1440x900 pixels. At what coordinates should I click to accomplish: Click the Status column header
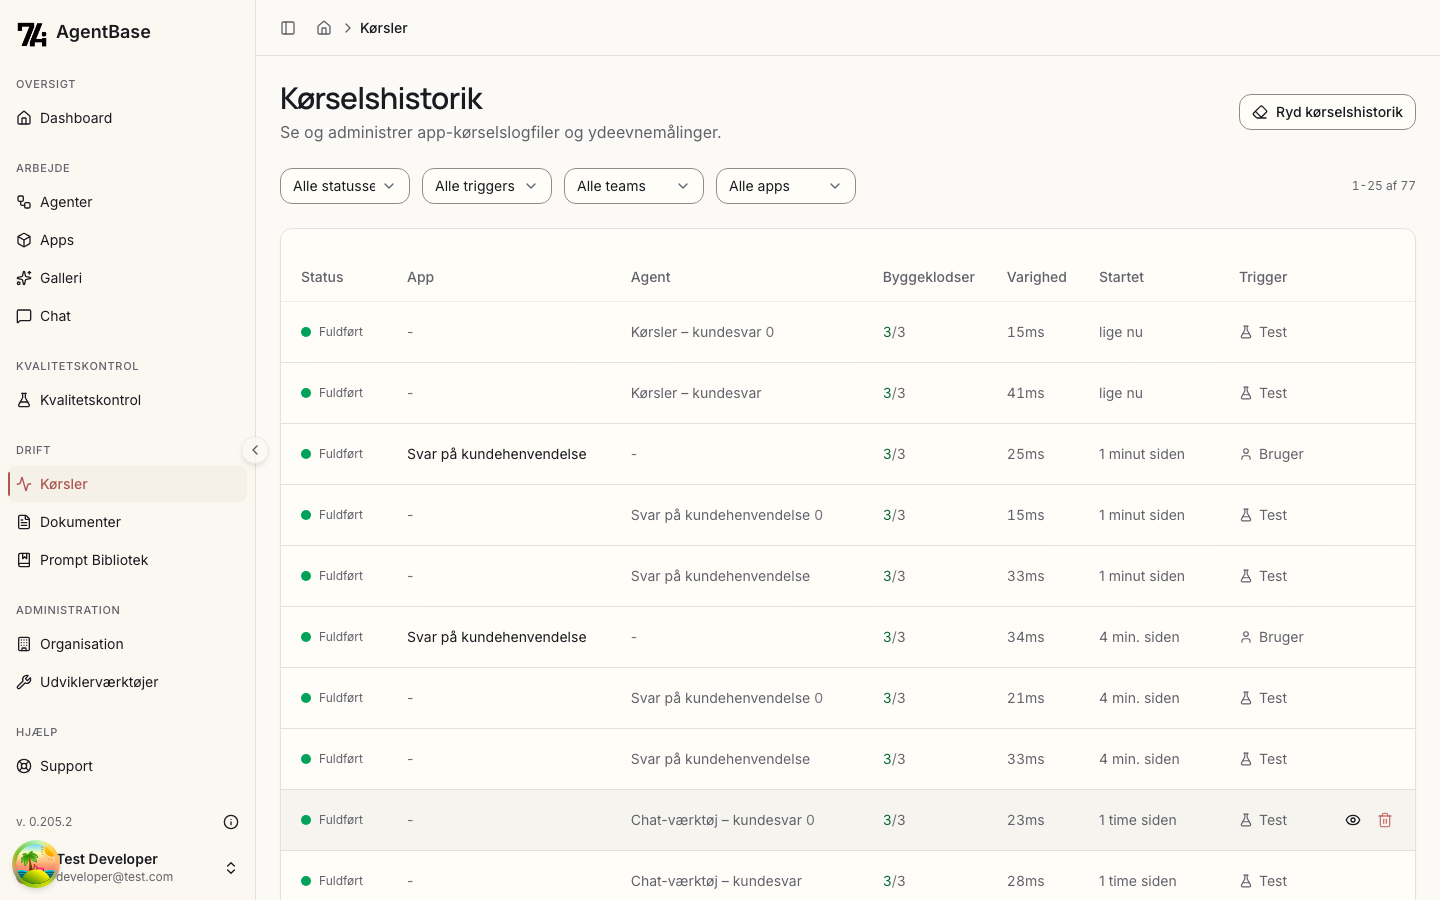322,277
